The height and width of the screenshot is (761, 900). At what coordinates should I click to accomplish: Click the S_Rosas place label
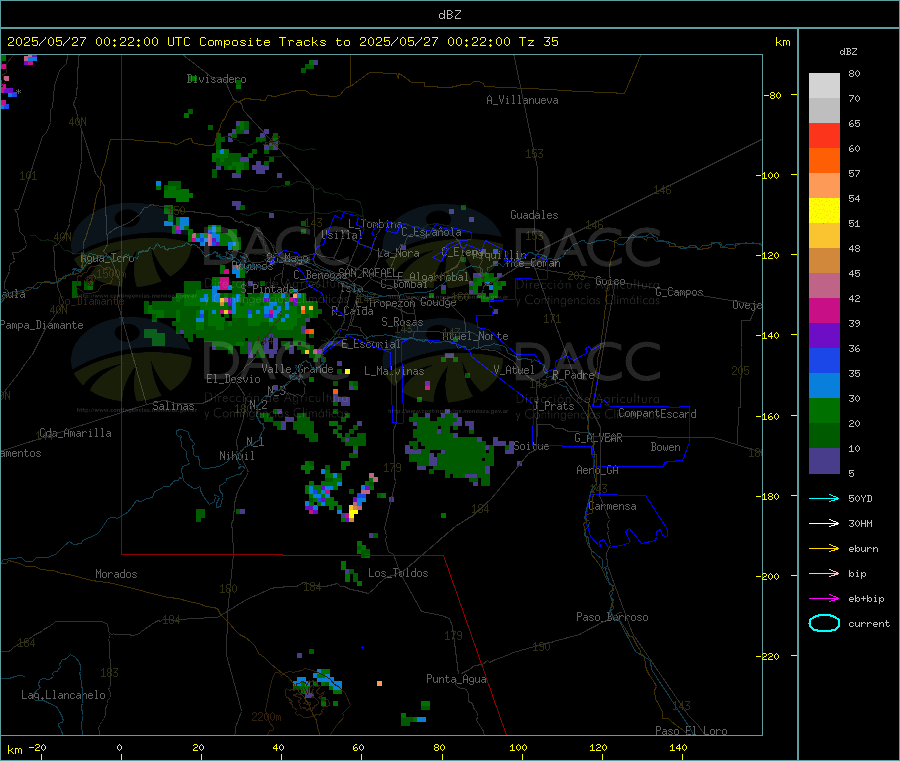[402, 322]
